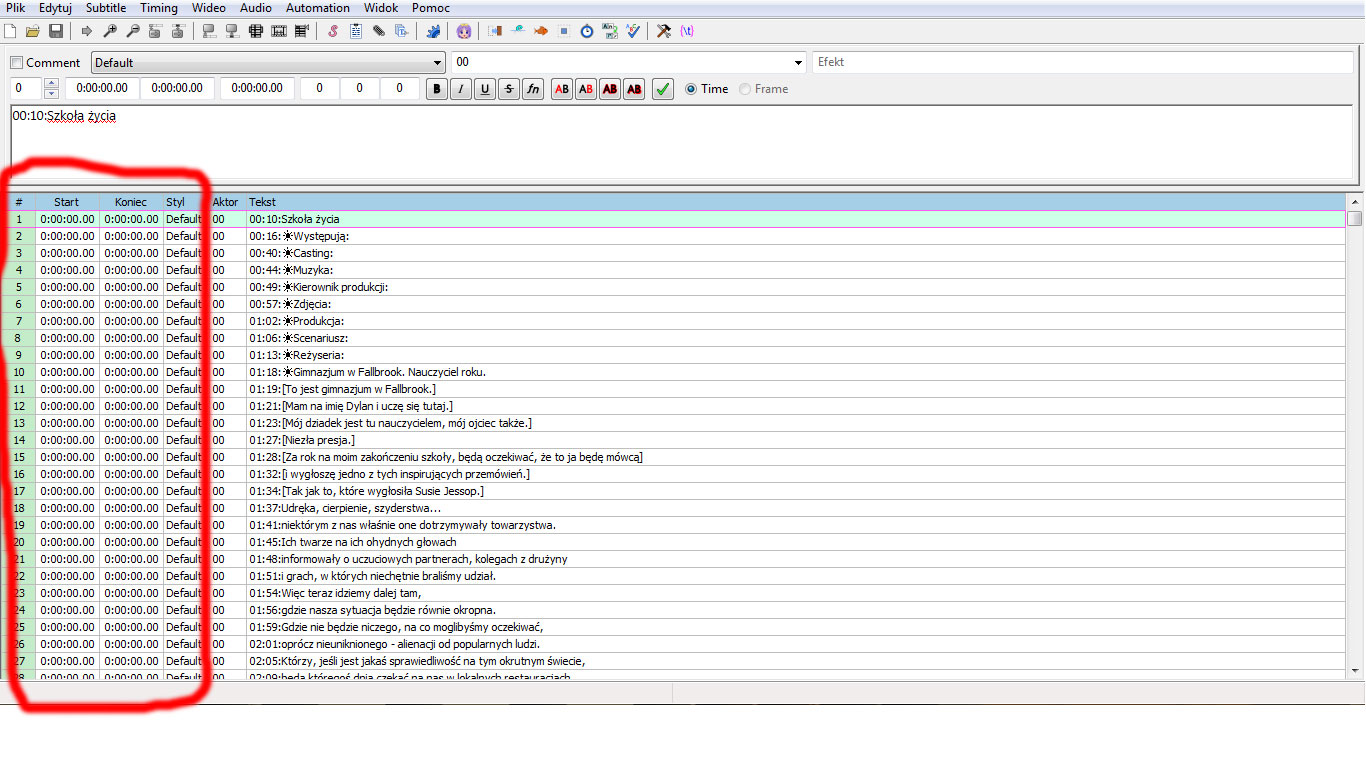Select the Styles Manager pink S icon
The image size is (1366, 768).
pyautogui.click(x=333, y=31)
